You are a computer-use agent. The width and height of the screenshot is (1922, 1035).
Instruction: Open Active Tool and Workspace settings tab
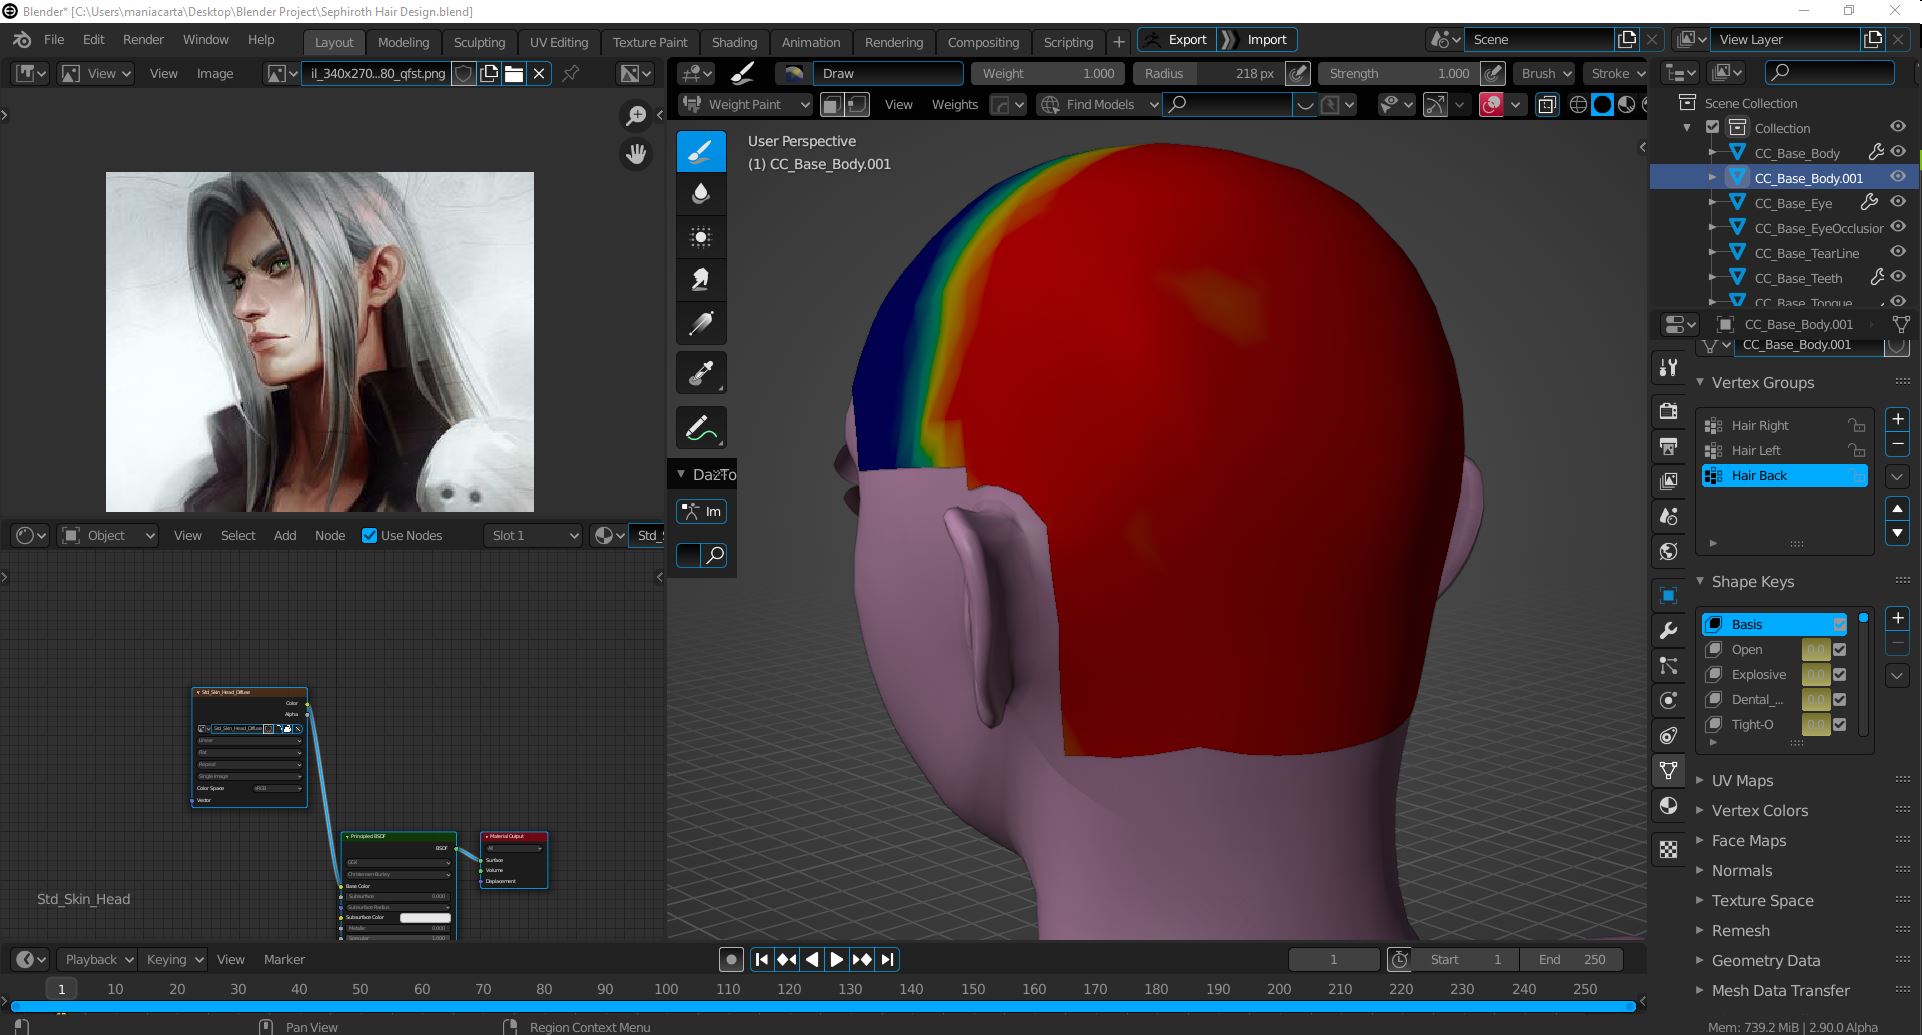tap(1668, 368)
